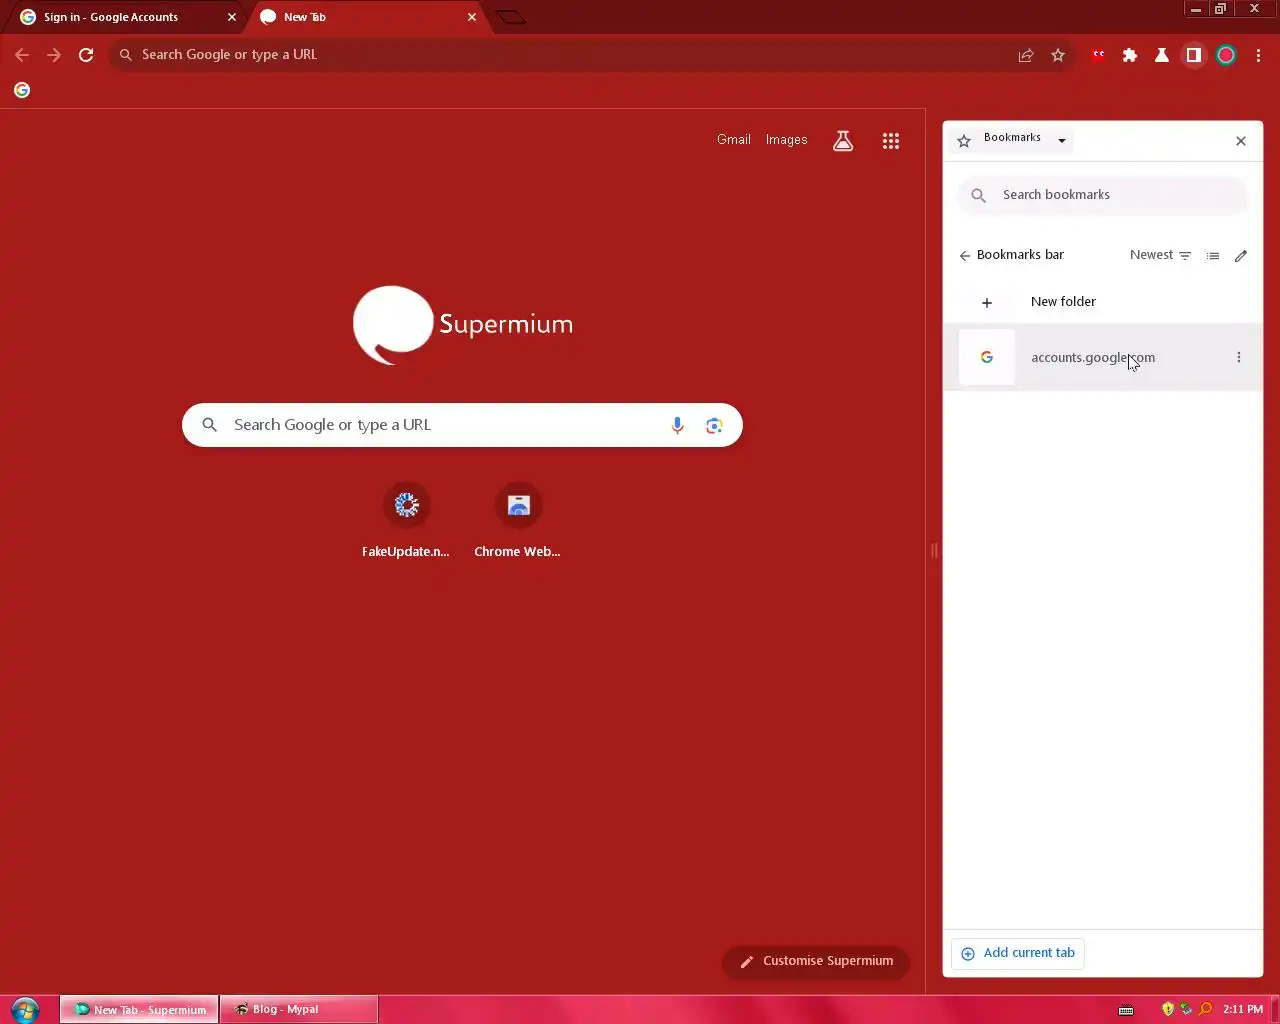The width and height of the screenshot is (1280, 1024).
Task: Close the Bookmarks side panel
Action: click(x=1241, y=141)
